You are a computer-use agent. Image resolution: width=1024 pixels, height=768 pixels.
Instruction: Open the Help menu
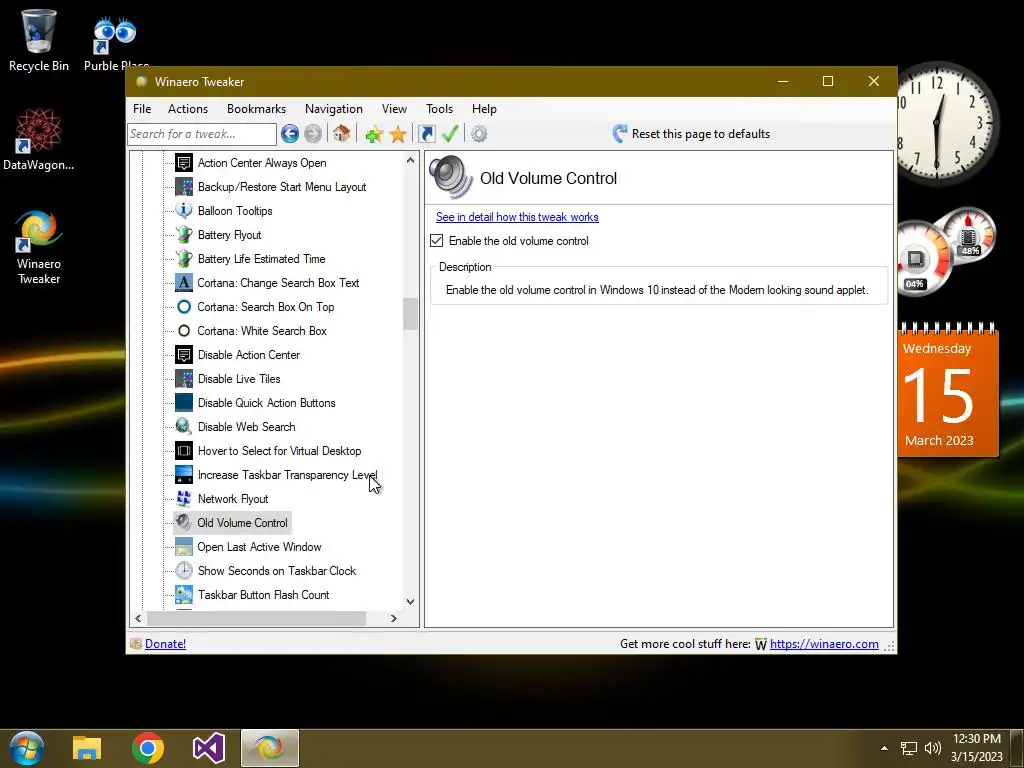(485, 109)
